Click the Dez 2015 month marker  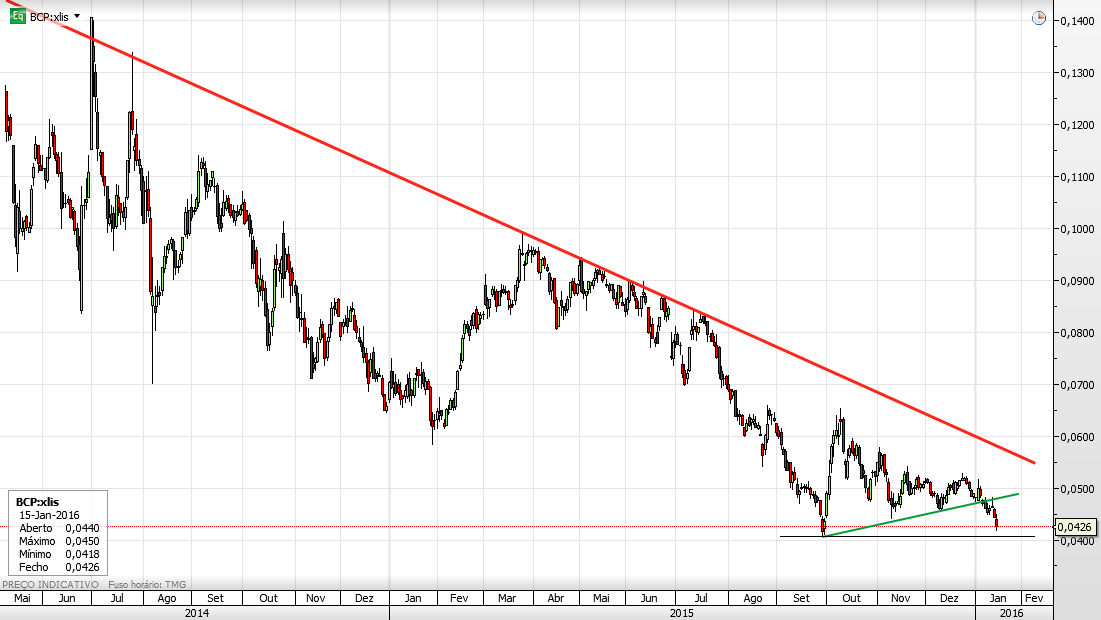coord(949,598)
